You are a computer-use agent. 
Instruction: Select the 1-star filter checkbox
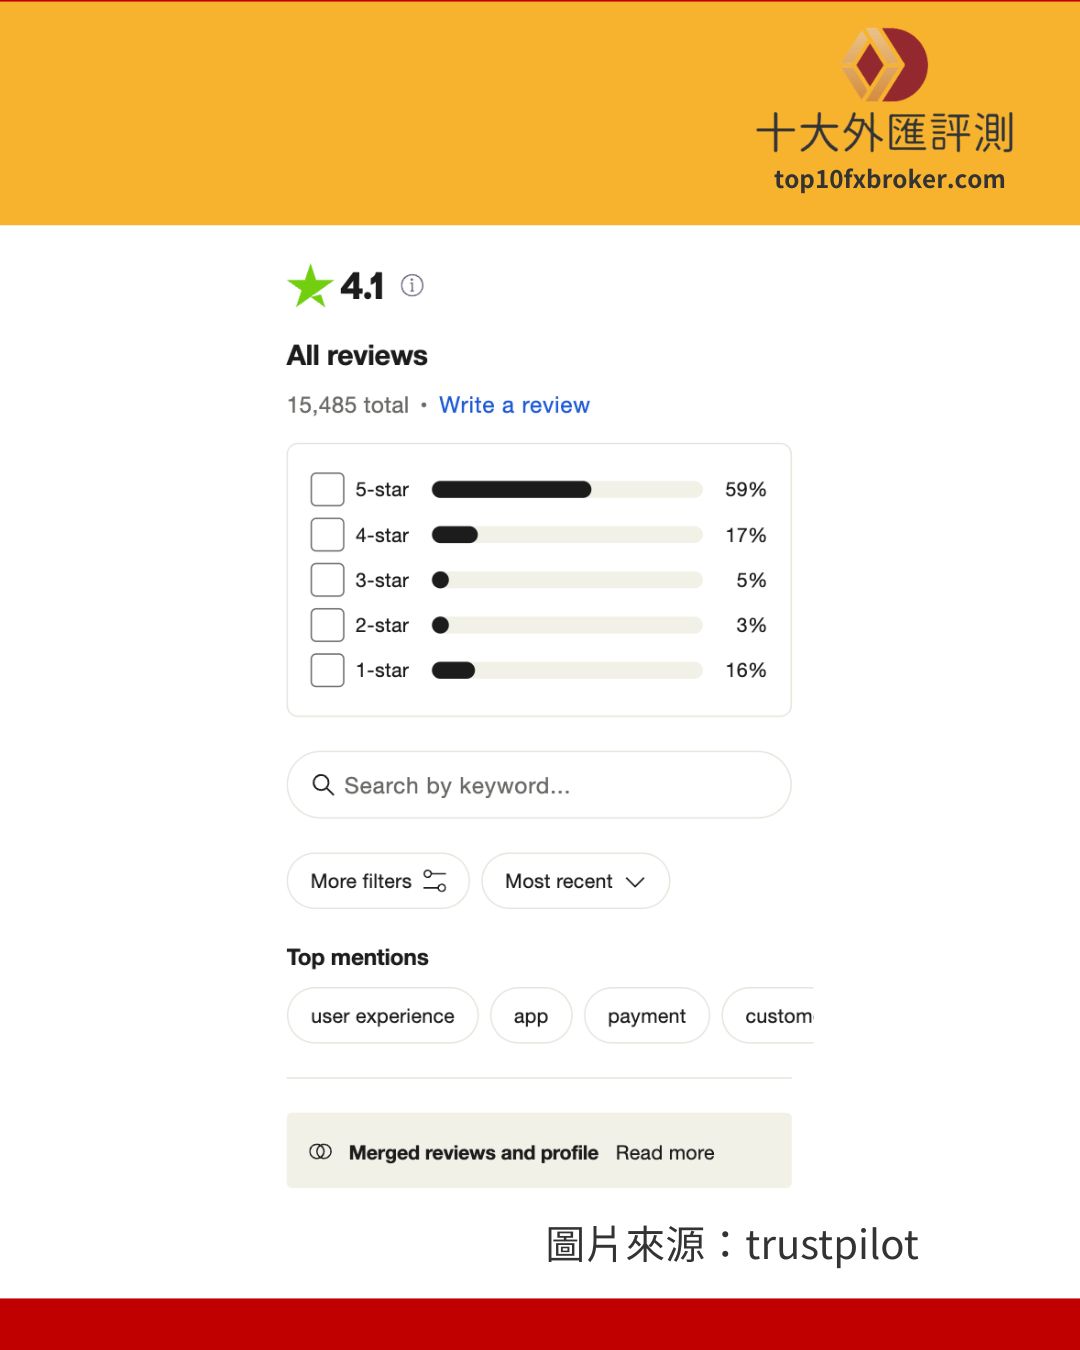tap(327, 670)
